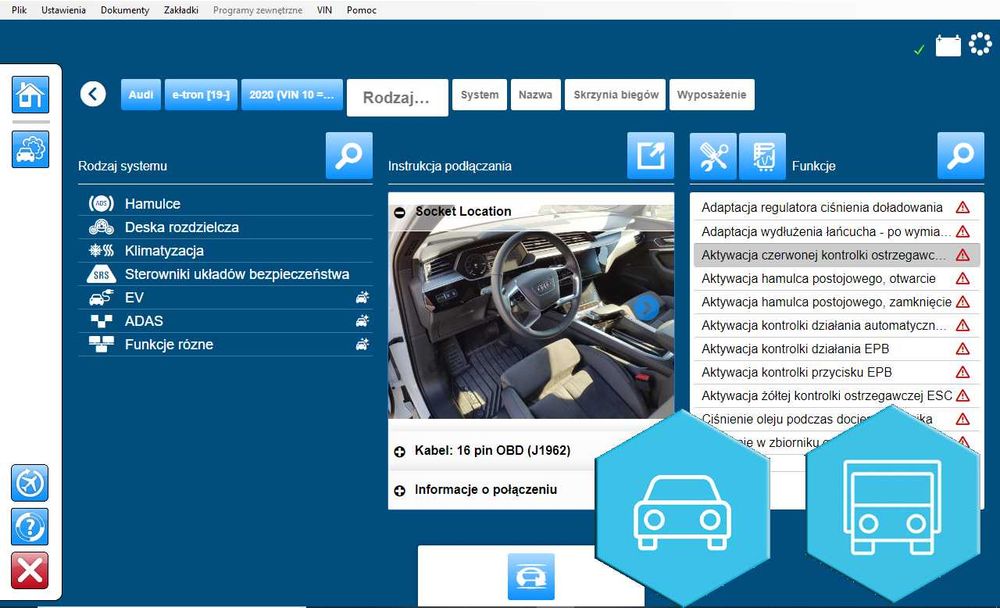1000x608 pixels.
Task: Open the report checklist icon beside Funkcje
Action: point(762,156)
